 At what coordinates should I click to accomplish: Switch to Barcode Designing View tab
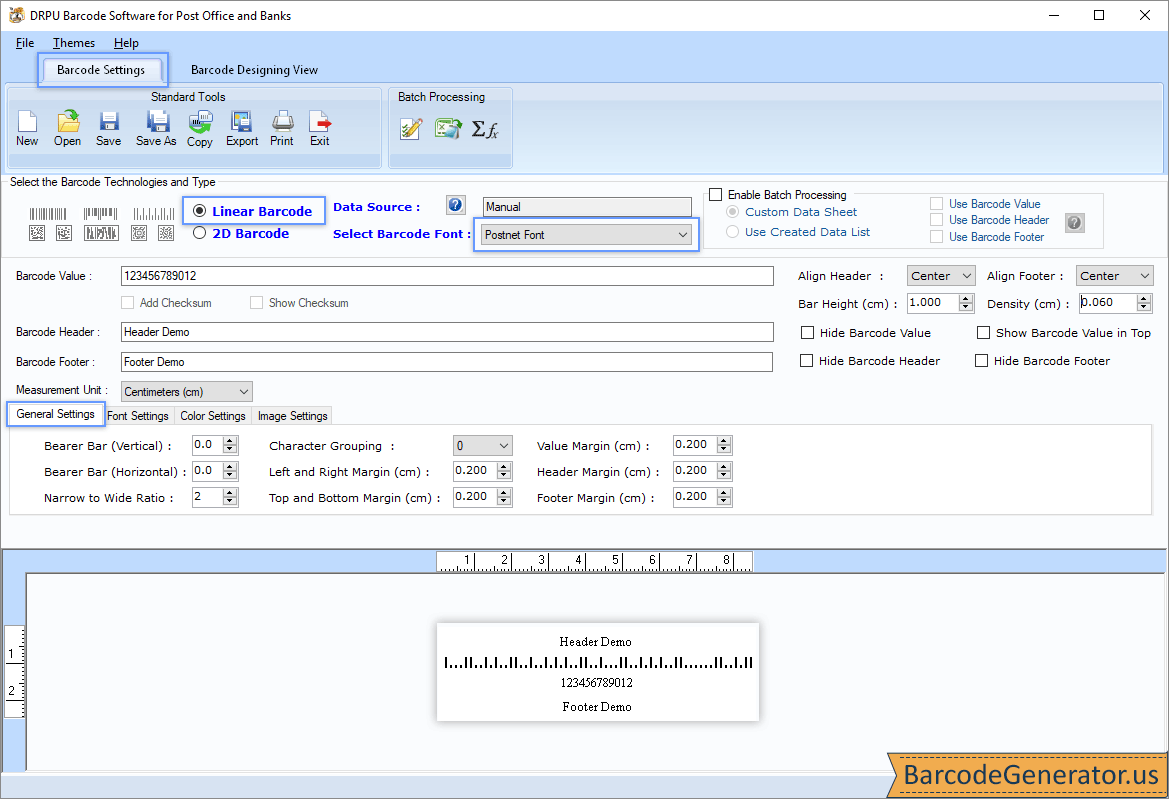254,69
